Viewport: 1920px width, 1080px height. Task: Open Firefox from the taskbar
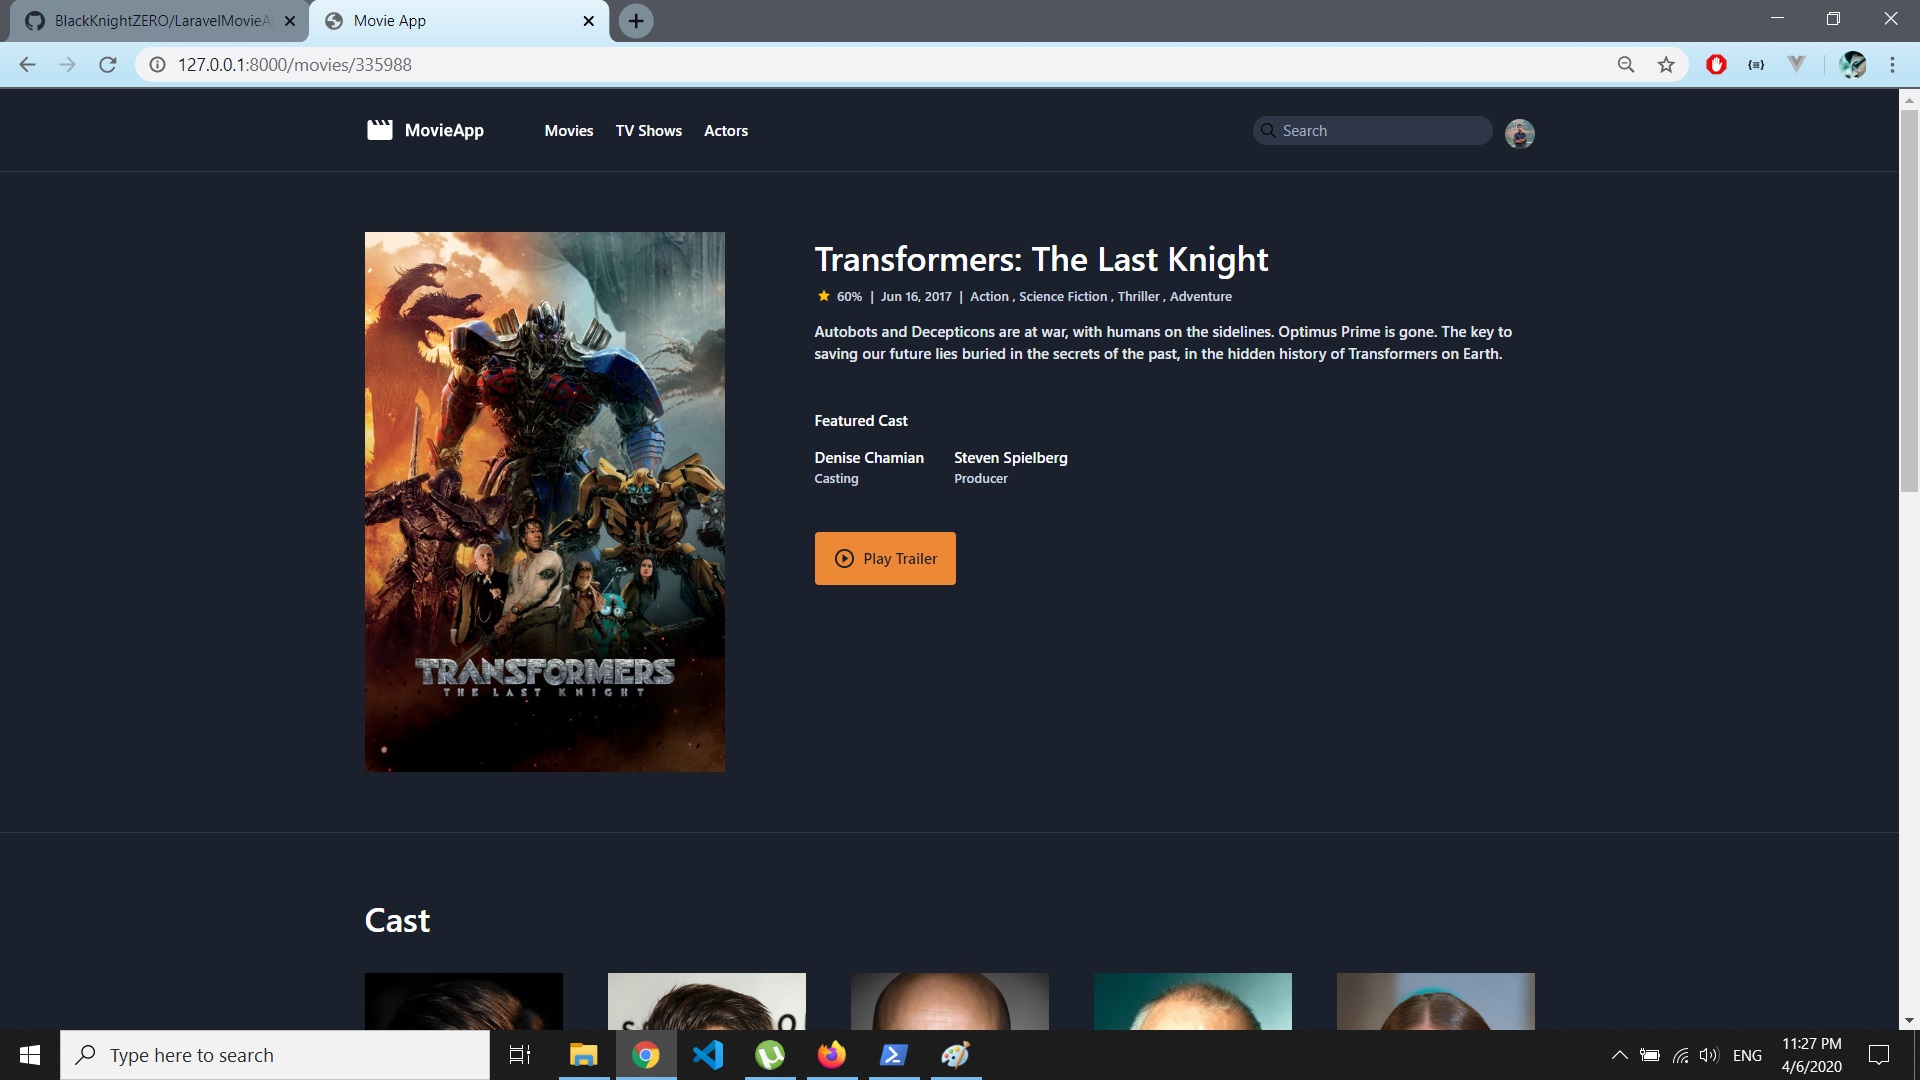(x=832, y=1054)
